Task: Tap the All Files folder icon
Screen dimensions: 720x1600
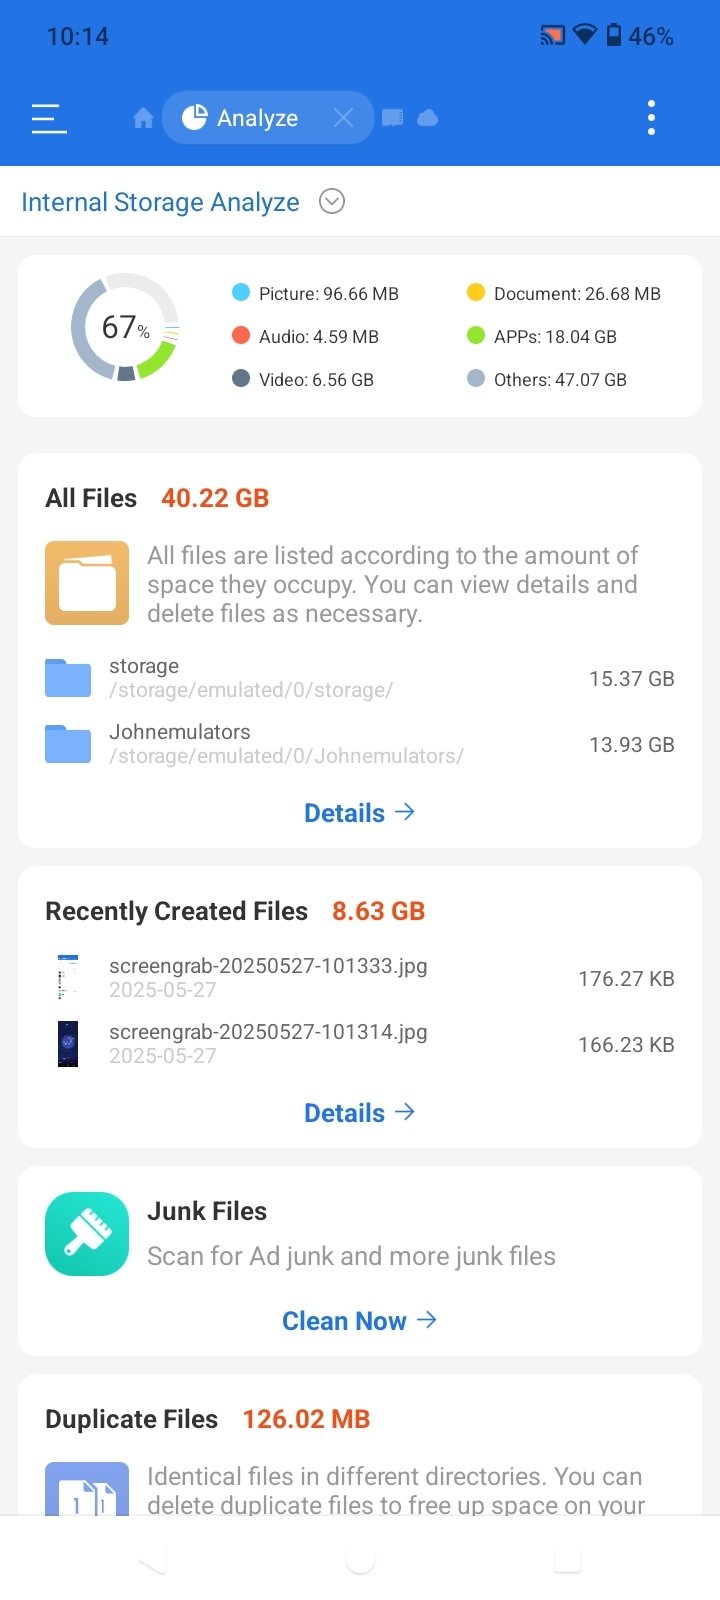Action: [87, 583]
